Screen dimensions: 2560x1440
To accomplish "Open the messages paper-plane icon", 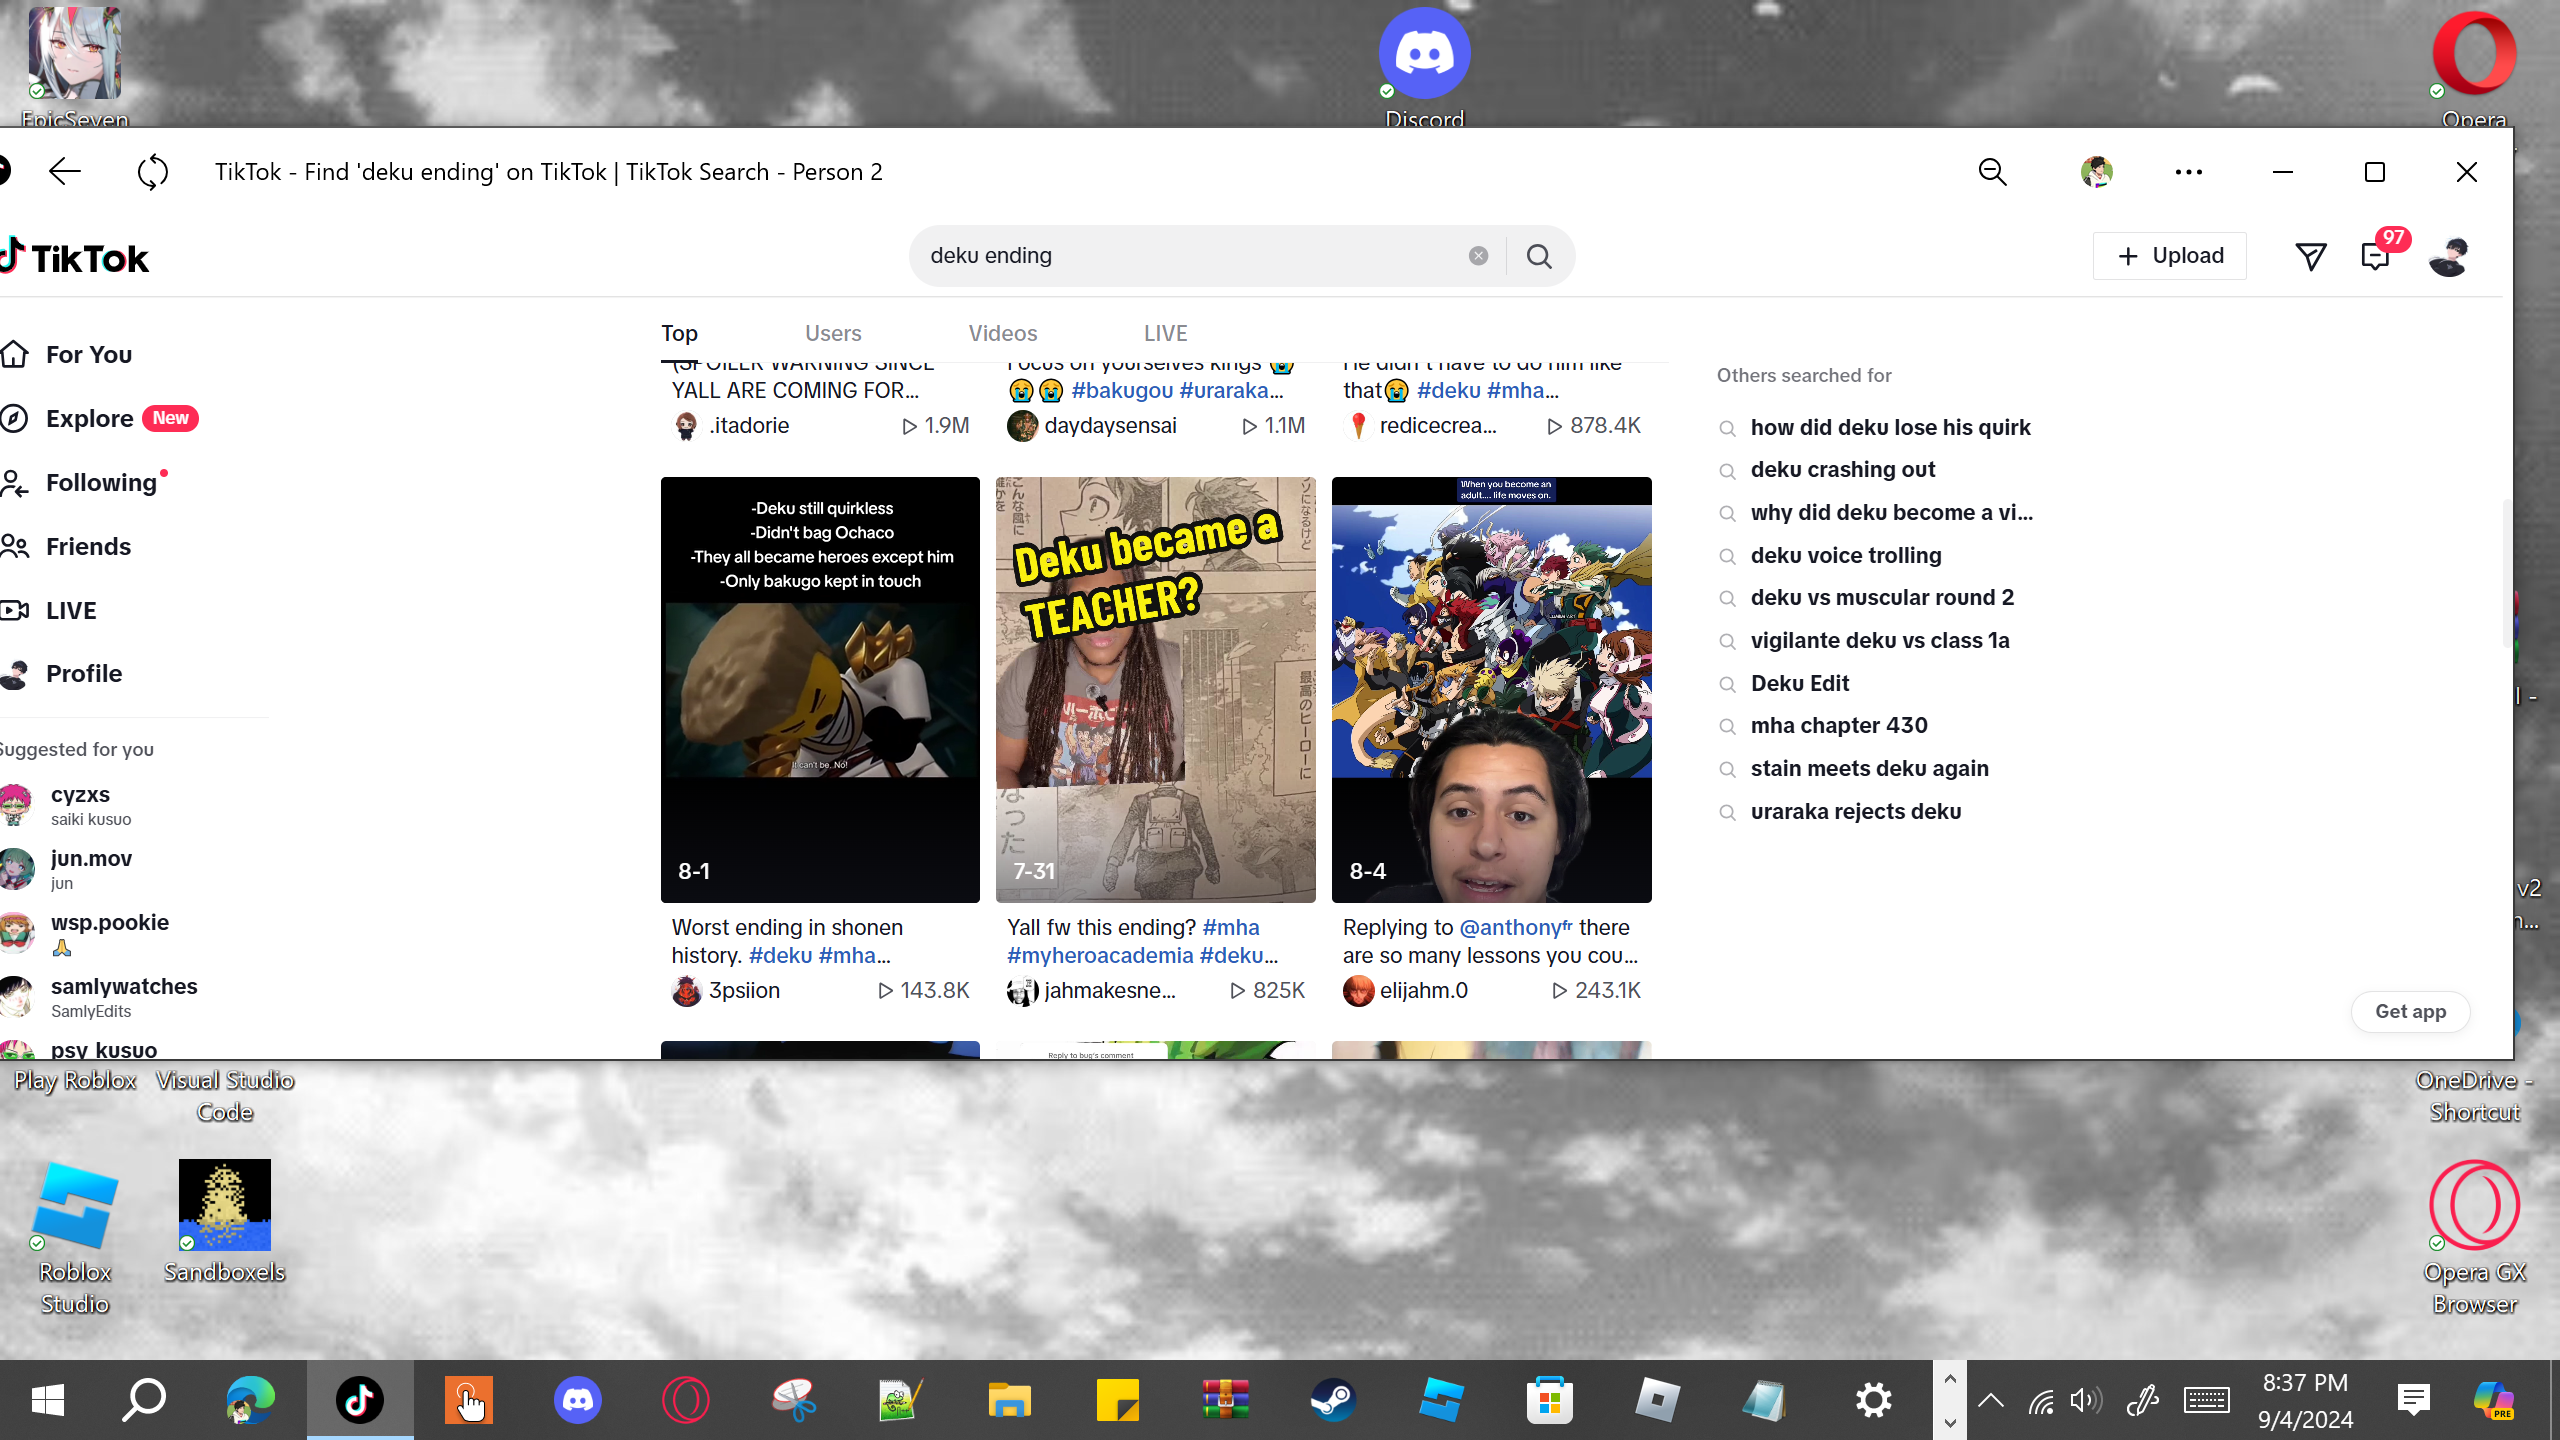I will pos(2310,257).
